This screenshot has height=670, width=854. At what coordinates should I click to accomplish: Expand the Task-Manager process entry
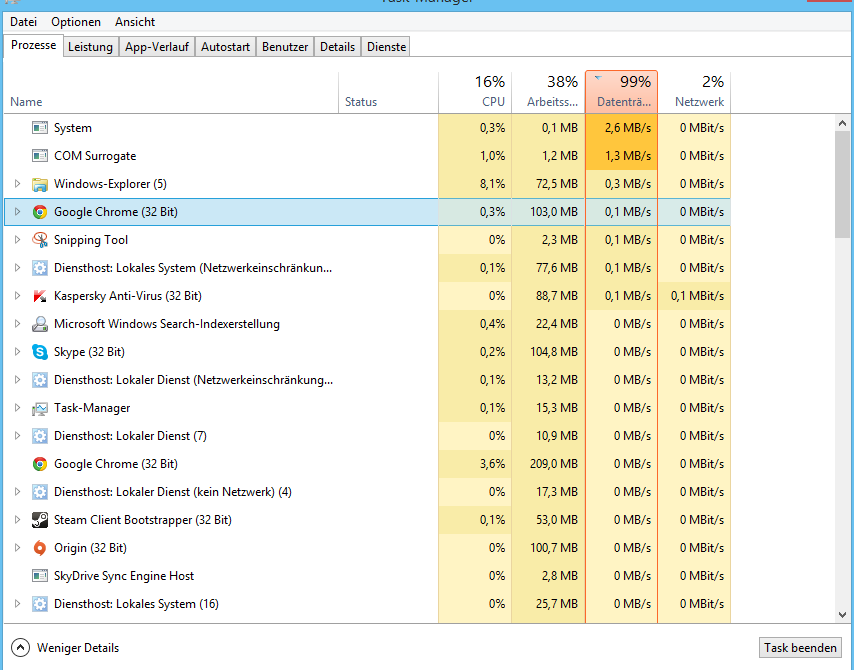coord(17,408)
